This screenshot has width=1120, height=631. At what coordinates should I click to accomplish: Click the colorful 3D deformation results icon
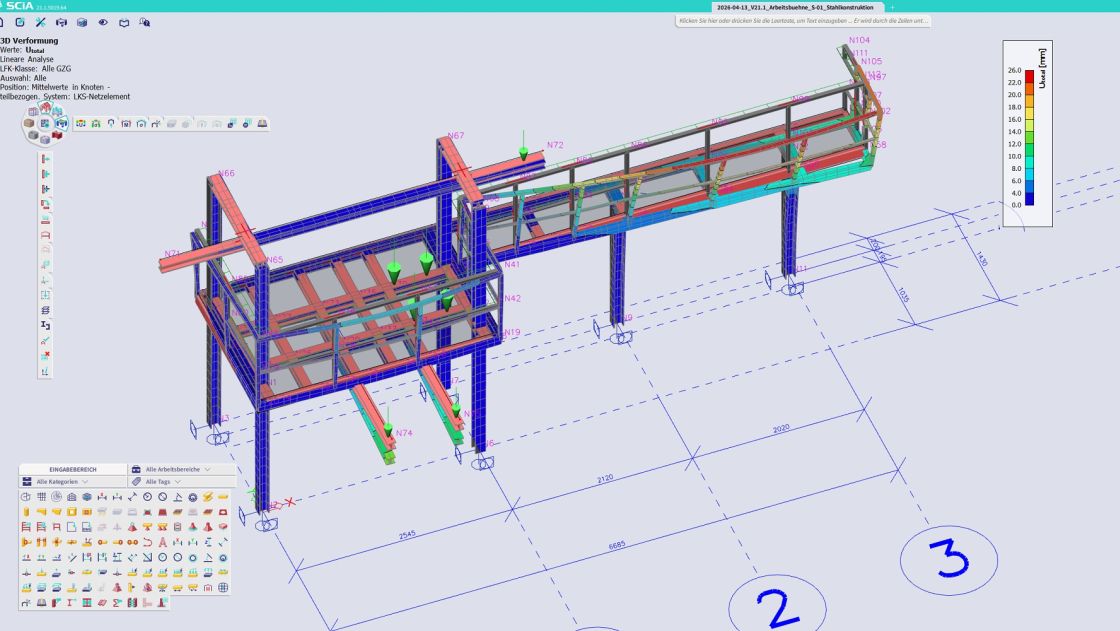81,124
